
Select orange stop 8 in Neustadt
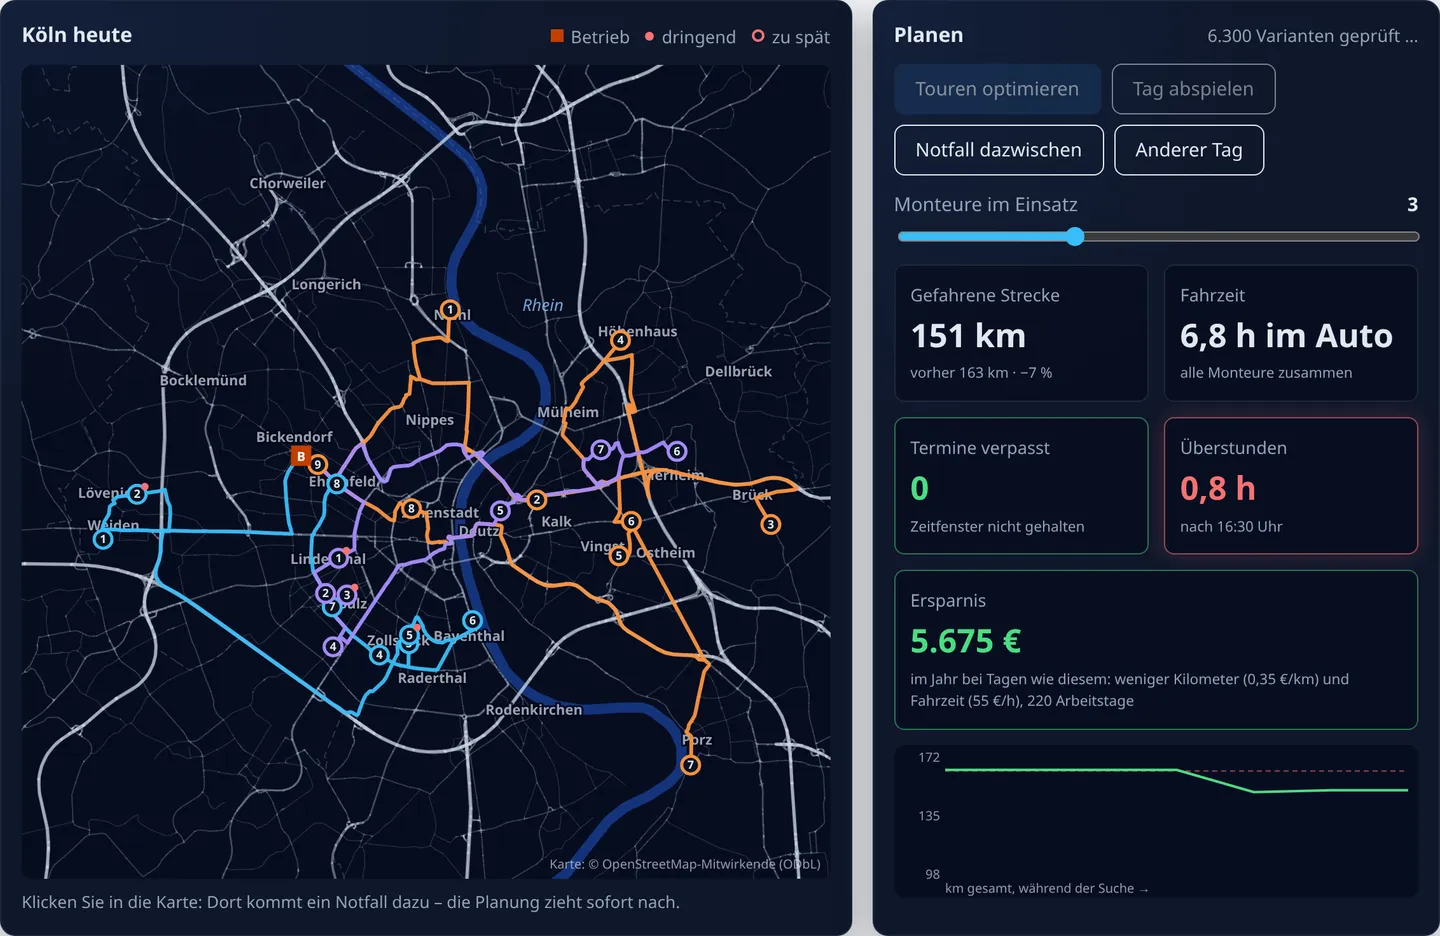click(410, 509)
